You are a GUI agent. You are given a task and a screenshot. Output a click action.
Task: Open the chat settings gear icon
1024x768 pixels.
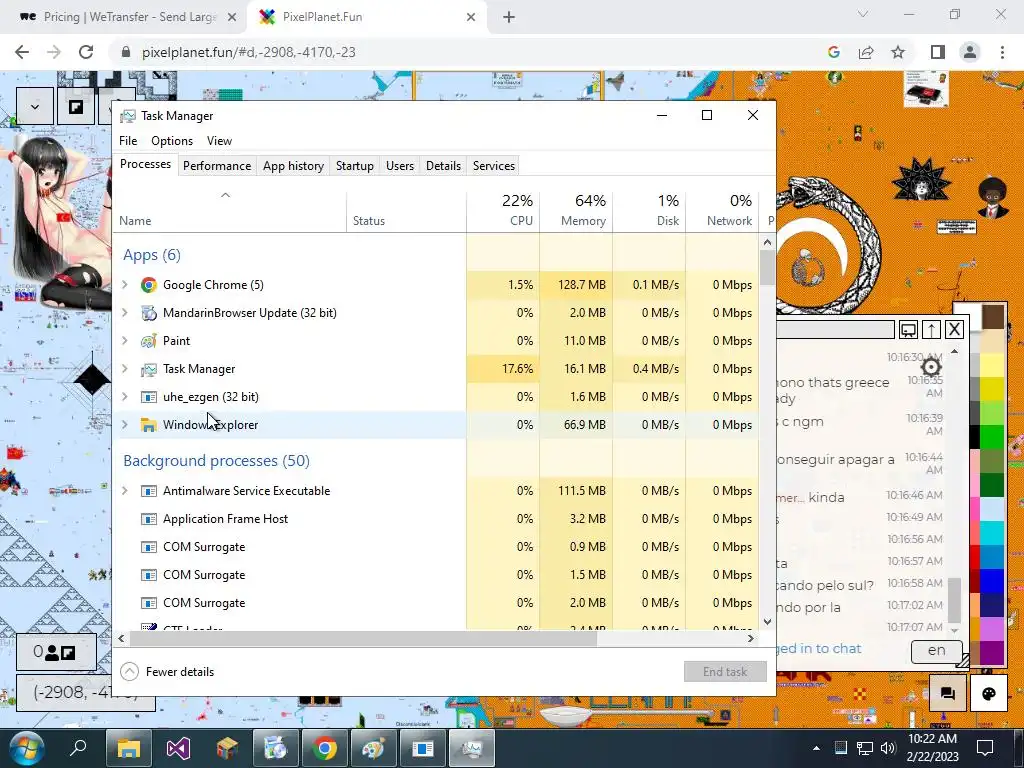coord(931,366)
